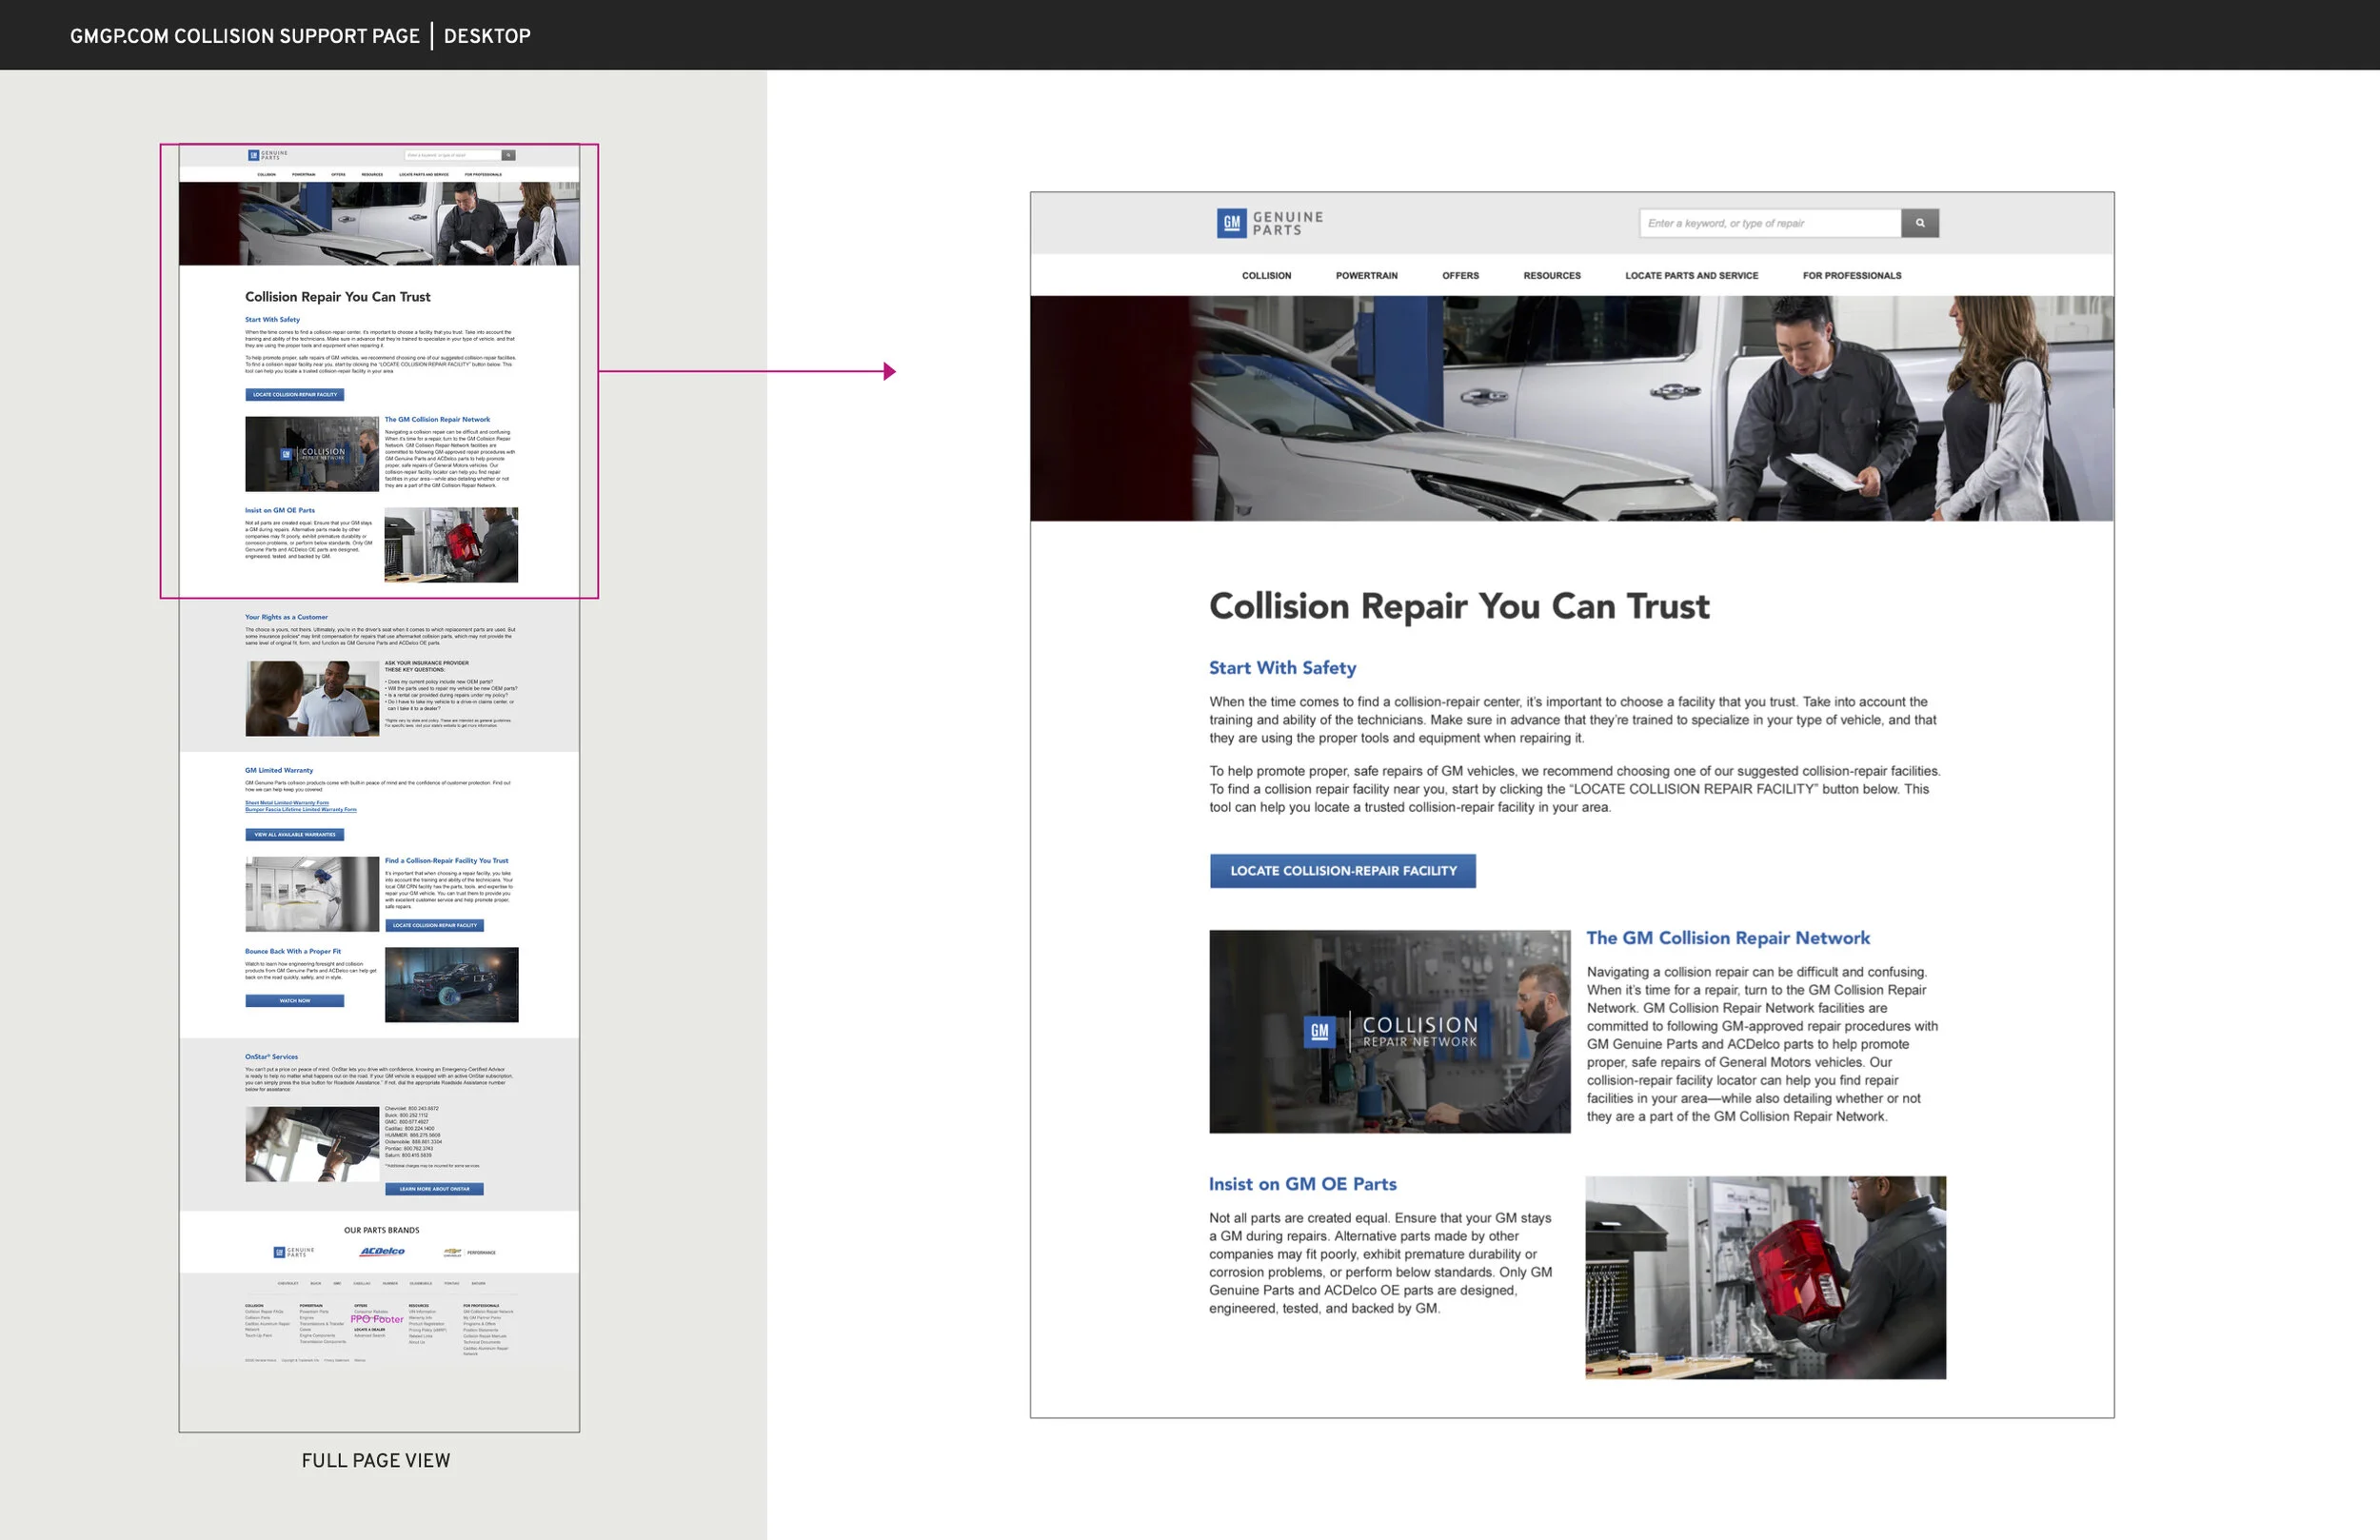
Task: Click the Locate button beside the paint booth photo
Action: point(434,925)
